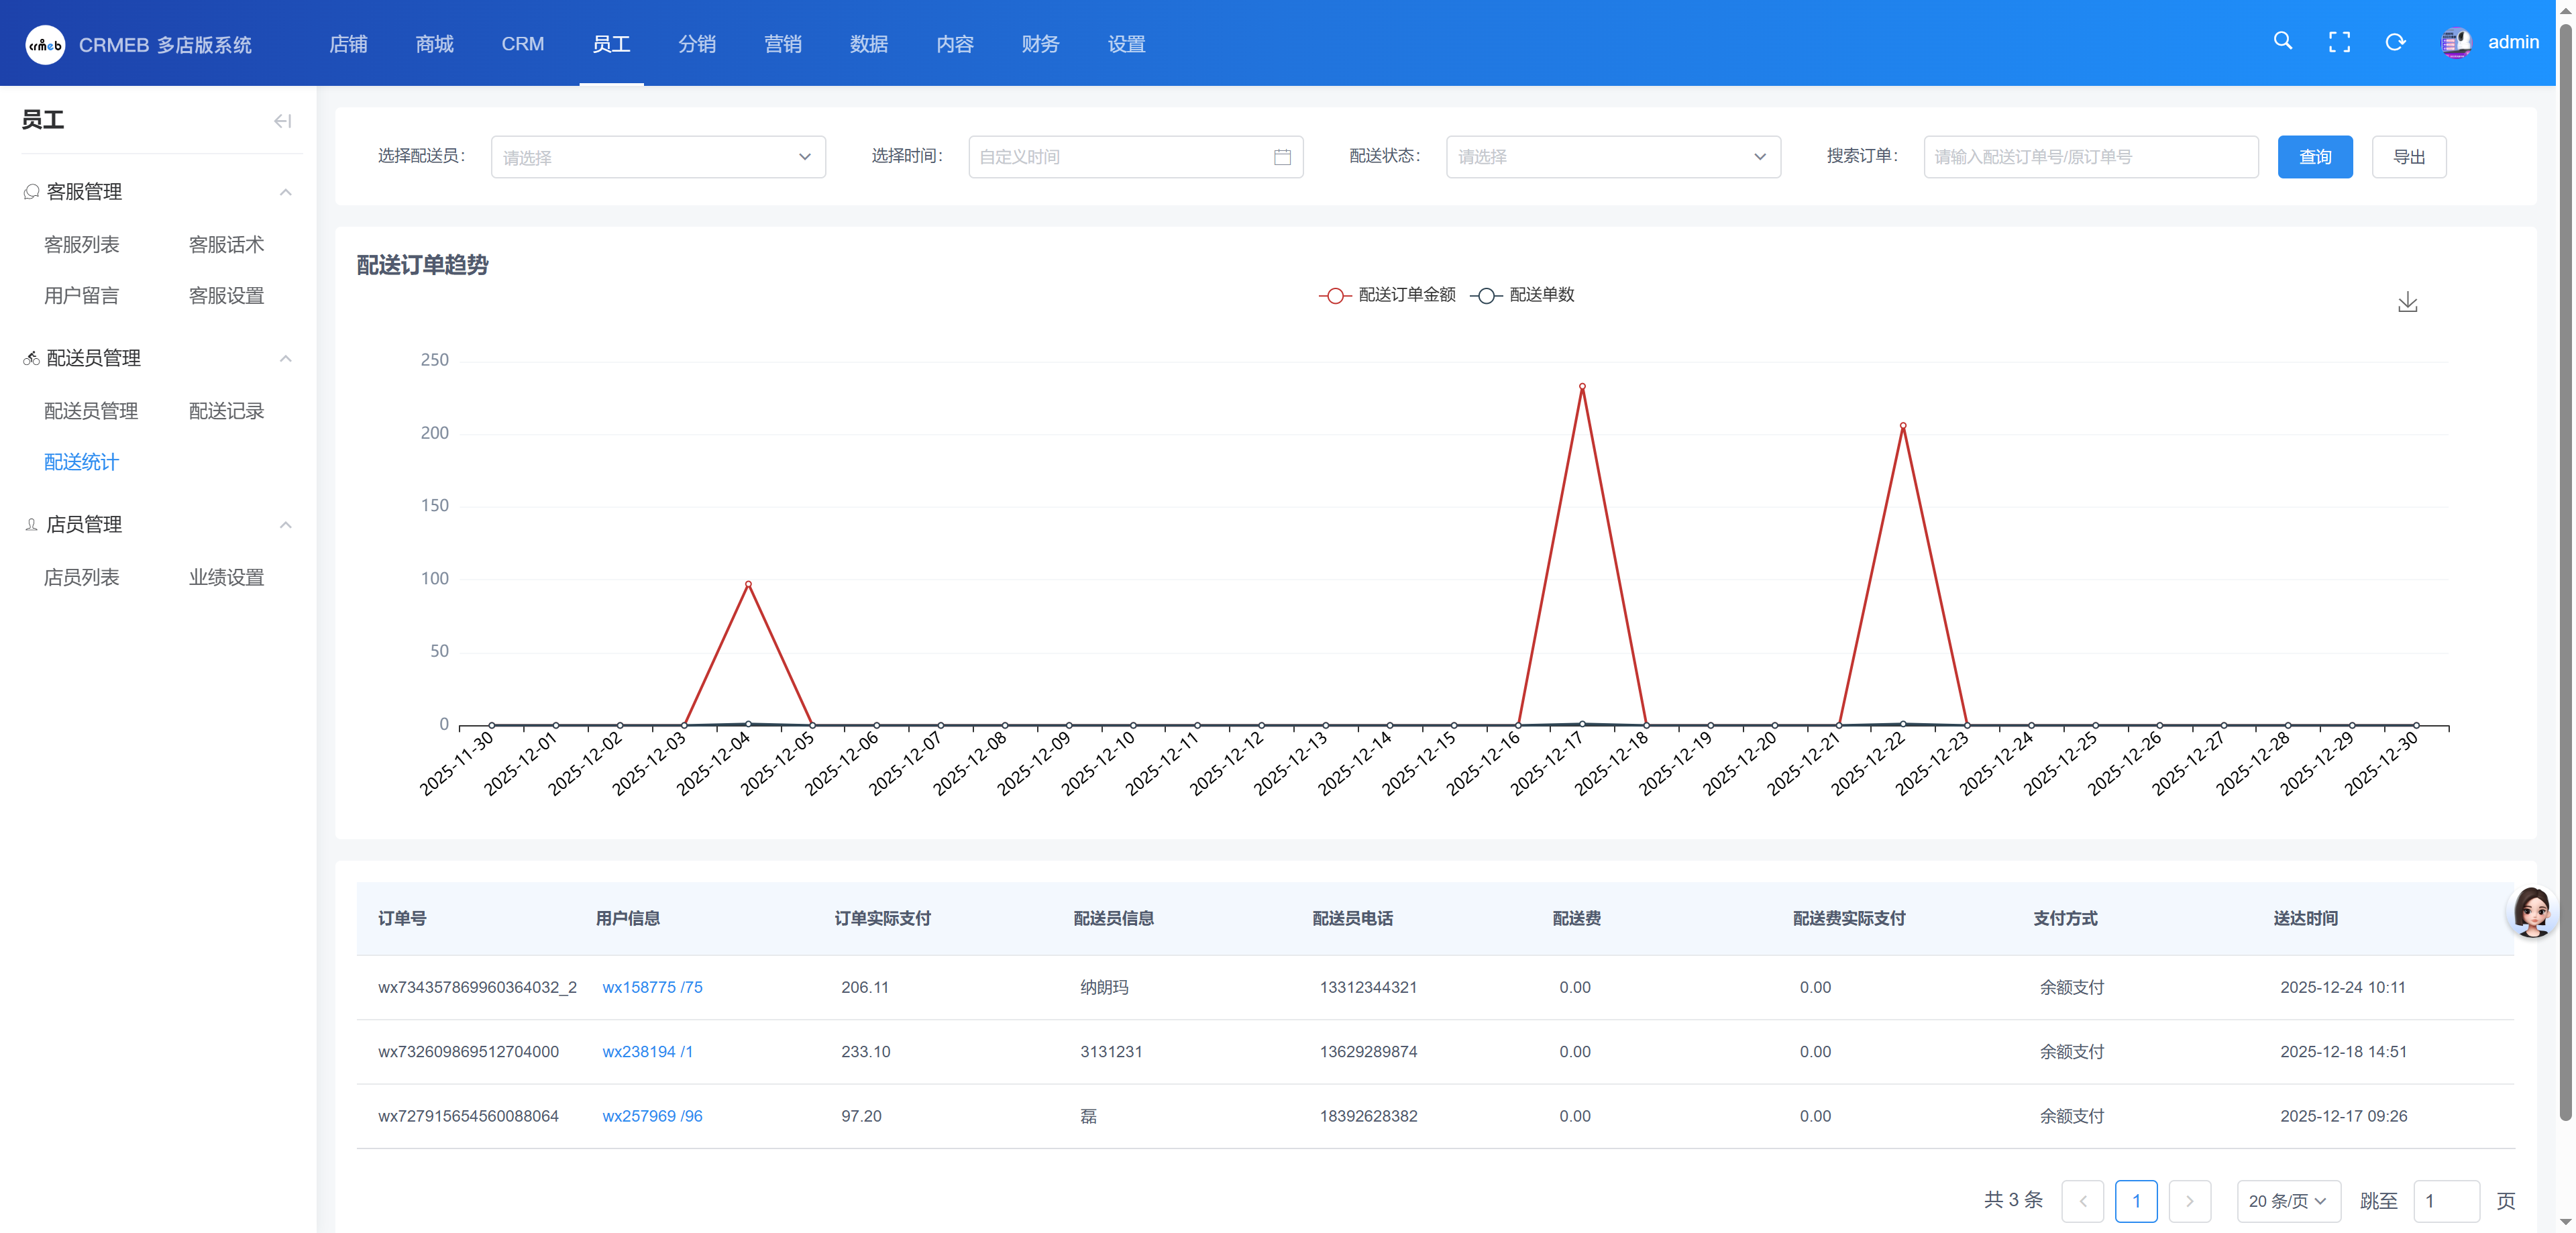Open 配送记录 in the sidebar
This screenshot has width=2576, height=1233.
(226, 411)
